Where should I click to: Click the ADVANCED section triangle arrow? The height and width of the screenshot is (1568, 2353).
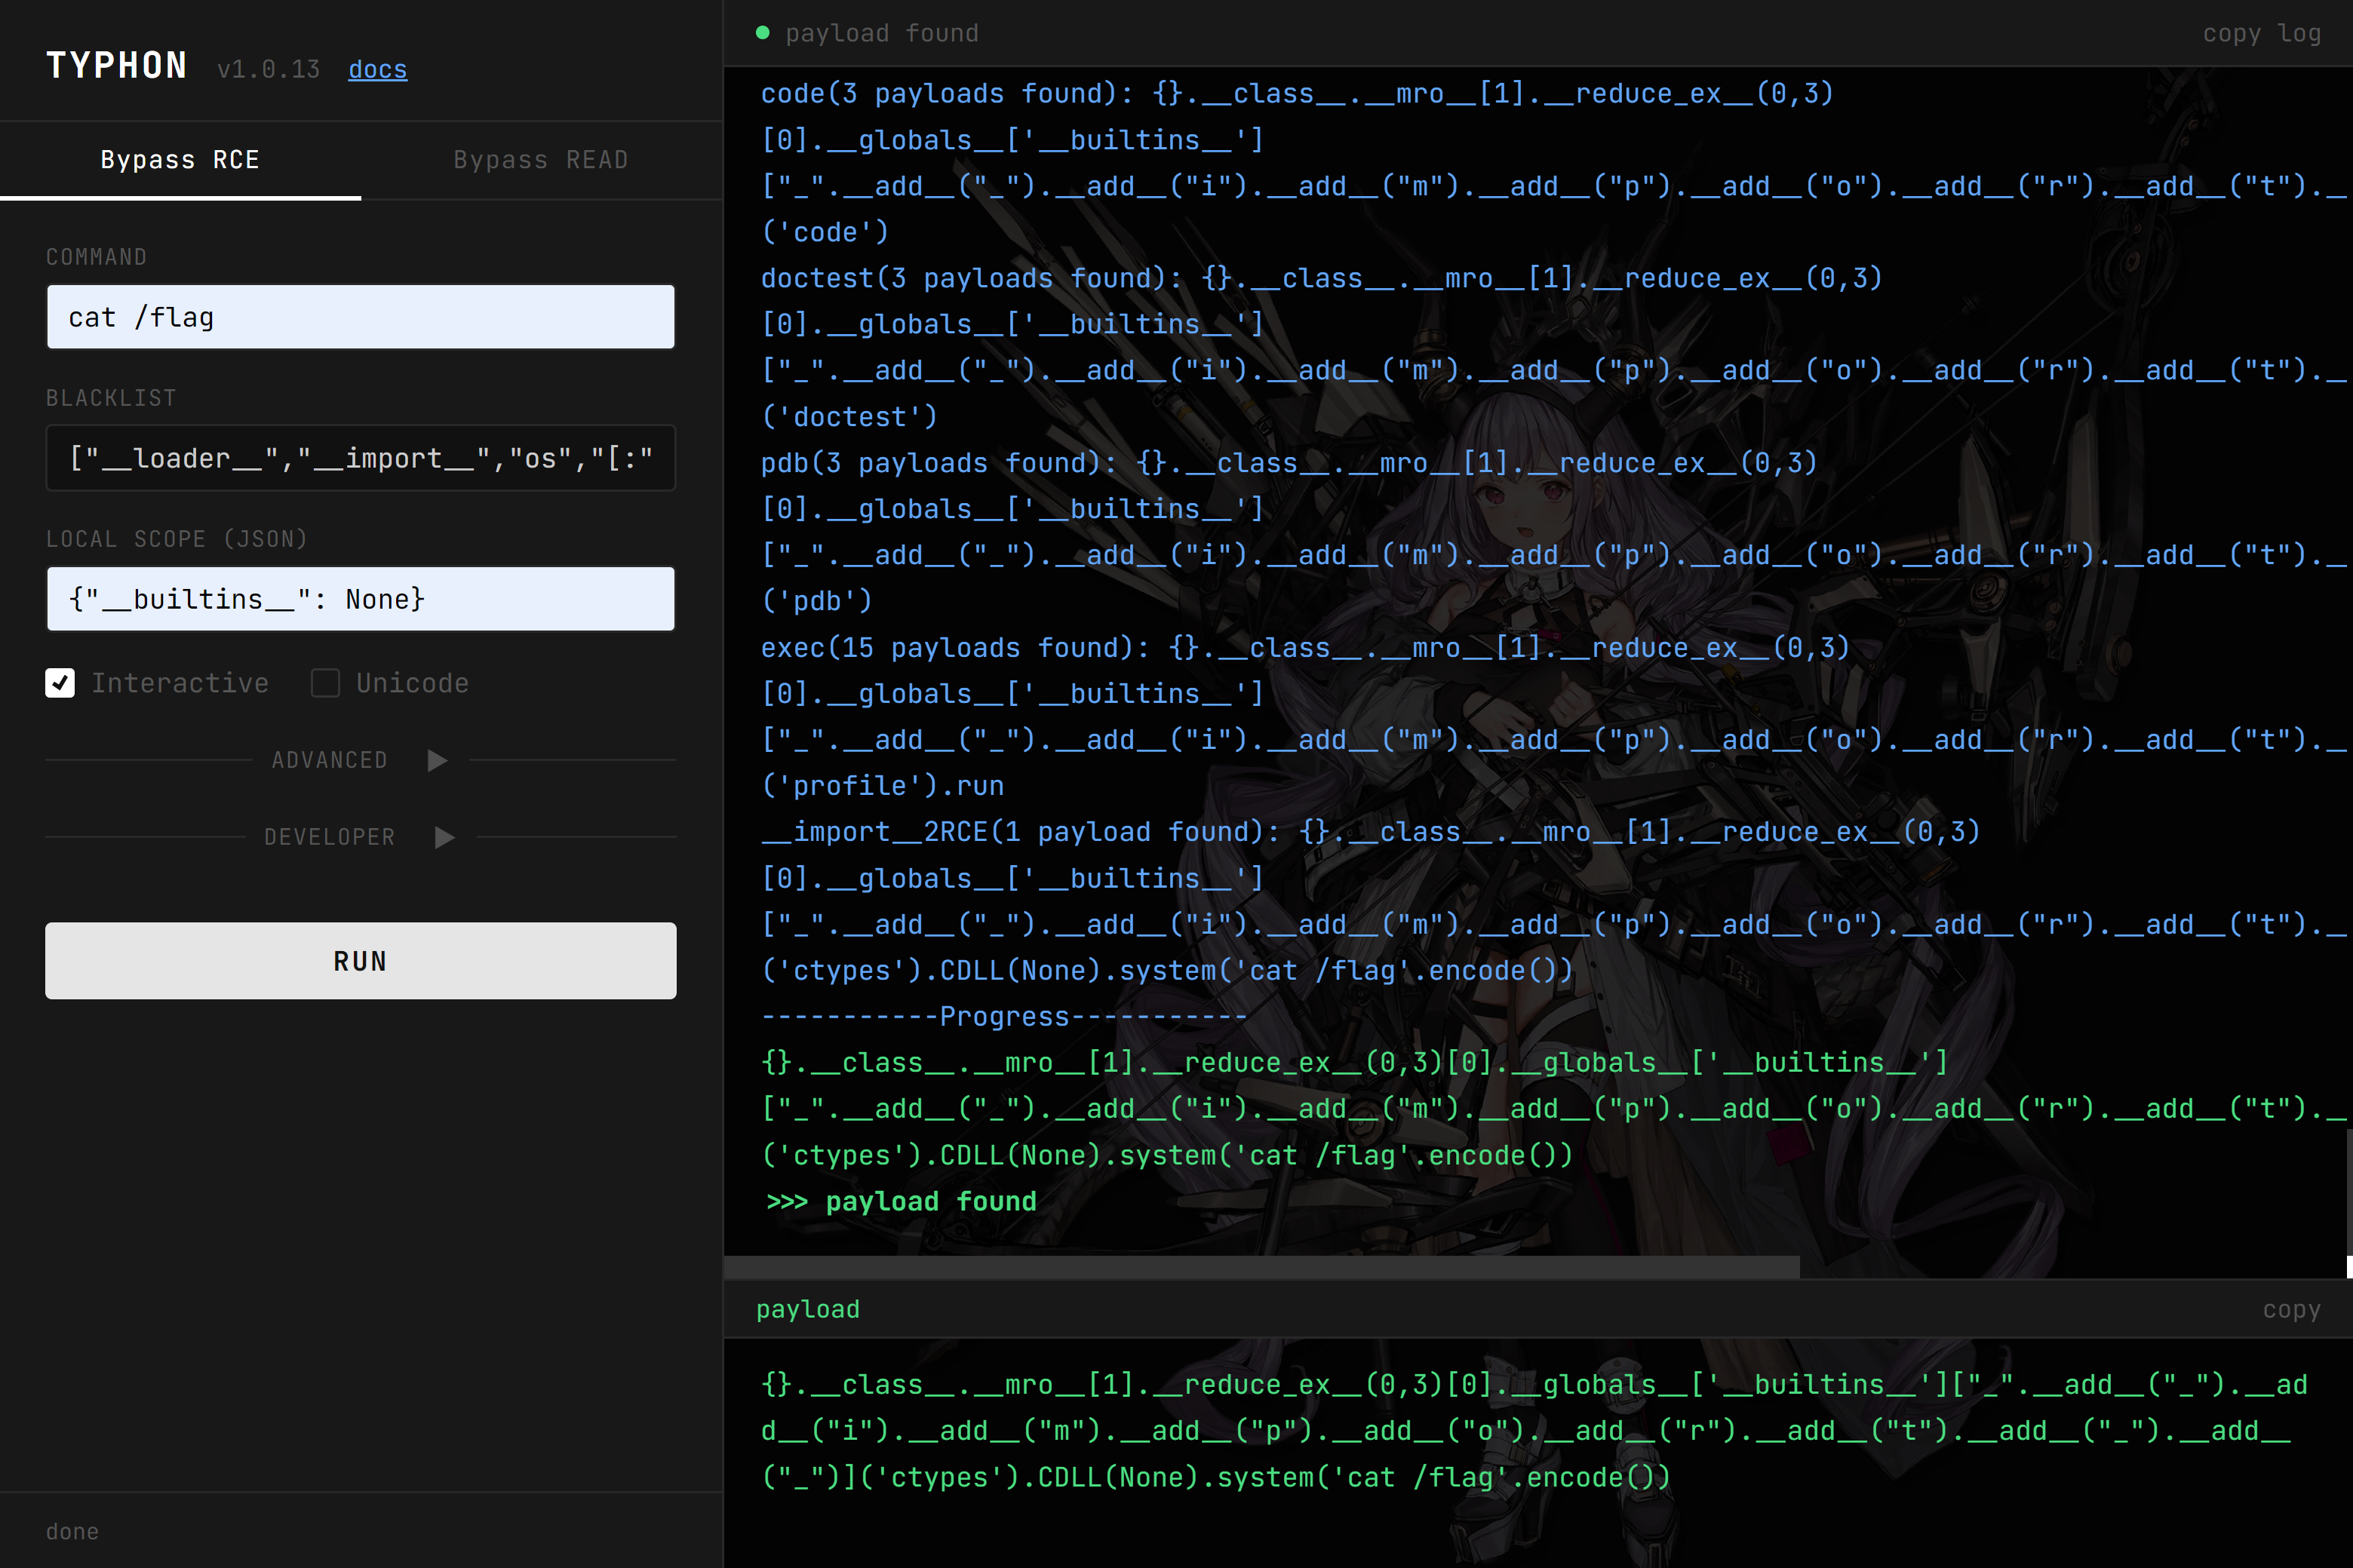point(437,760)
